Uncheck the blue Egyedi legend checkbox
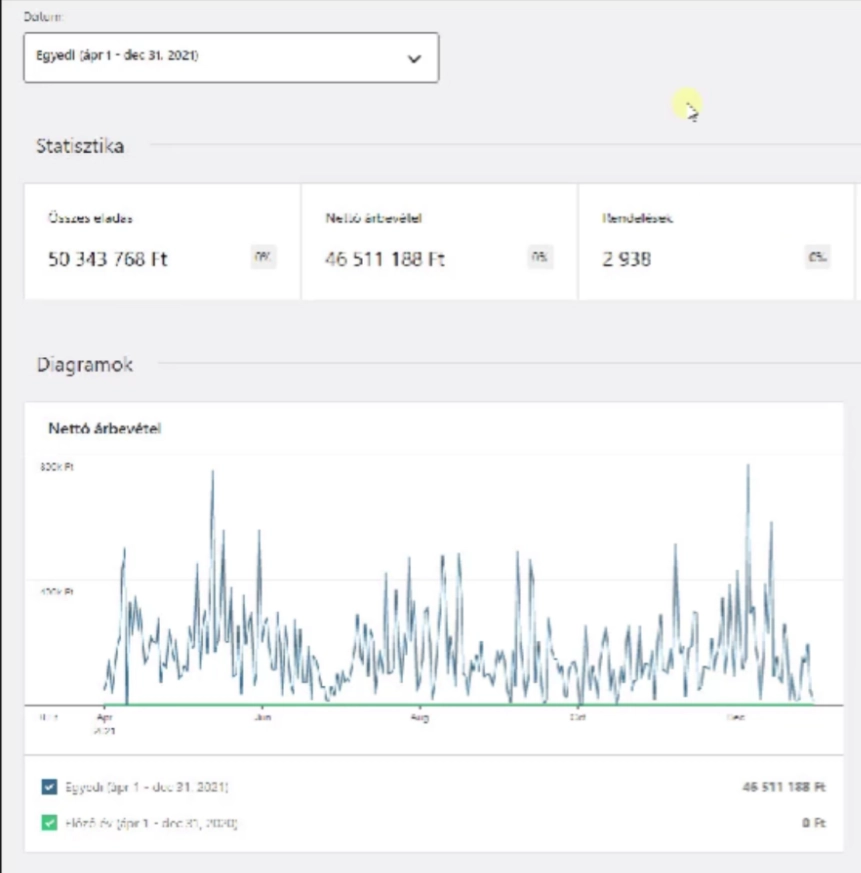Viewport: 861px width, 873px height. [x=51, y=788]
